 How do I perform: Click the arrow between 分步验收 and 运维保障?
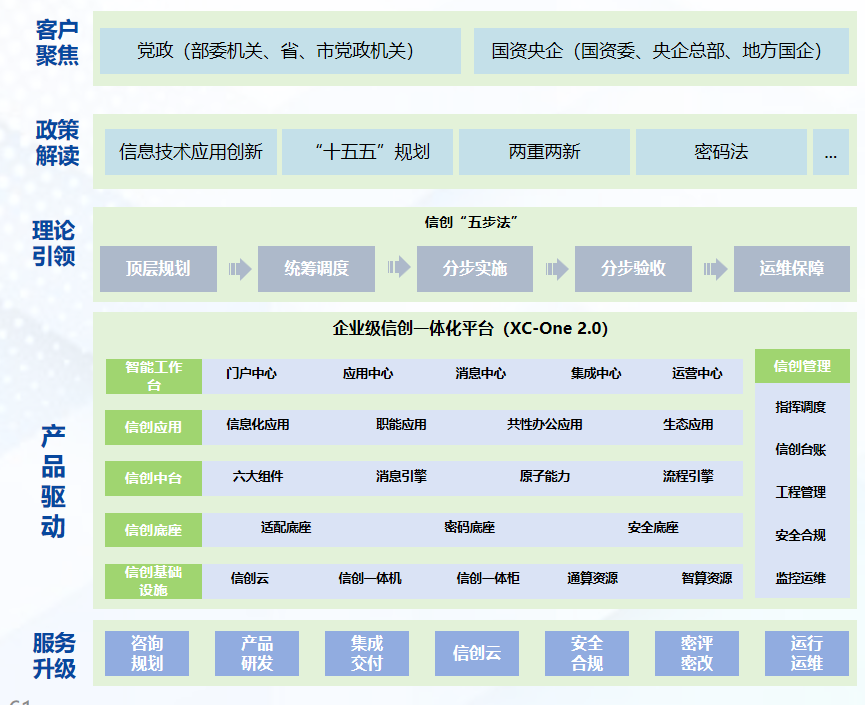coord(715,269)
